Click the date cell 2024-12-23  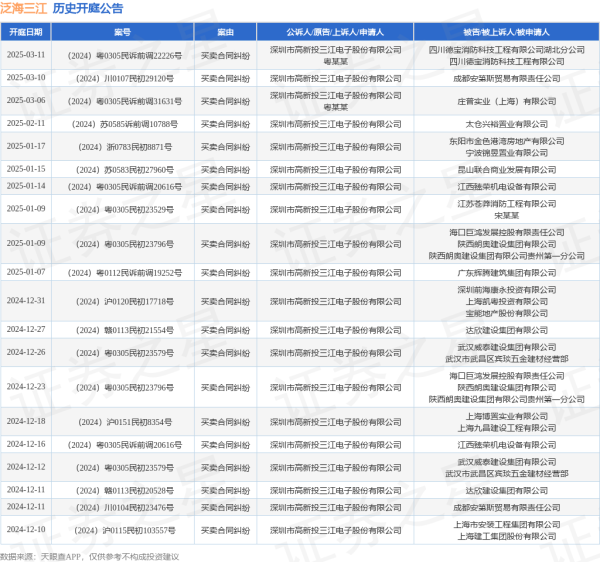[x=26, y=387]
